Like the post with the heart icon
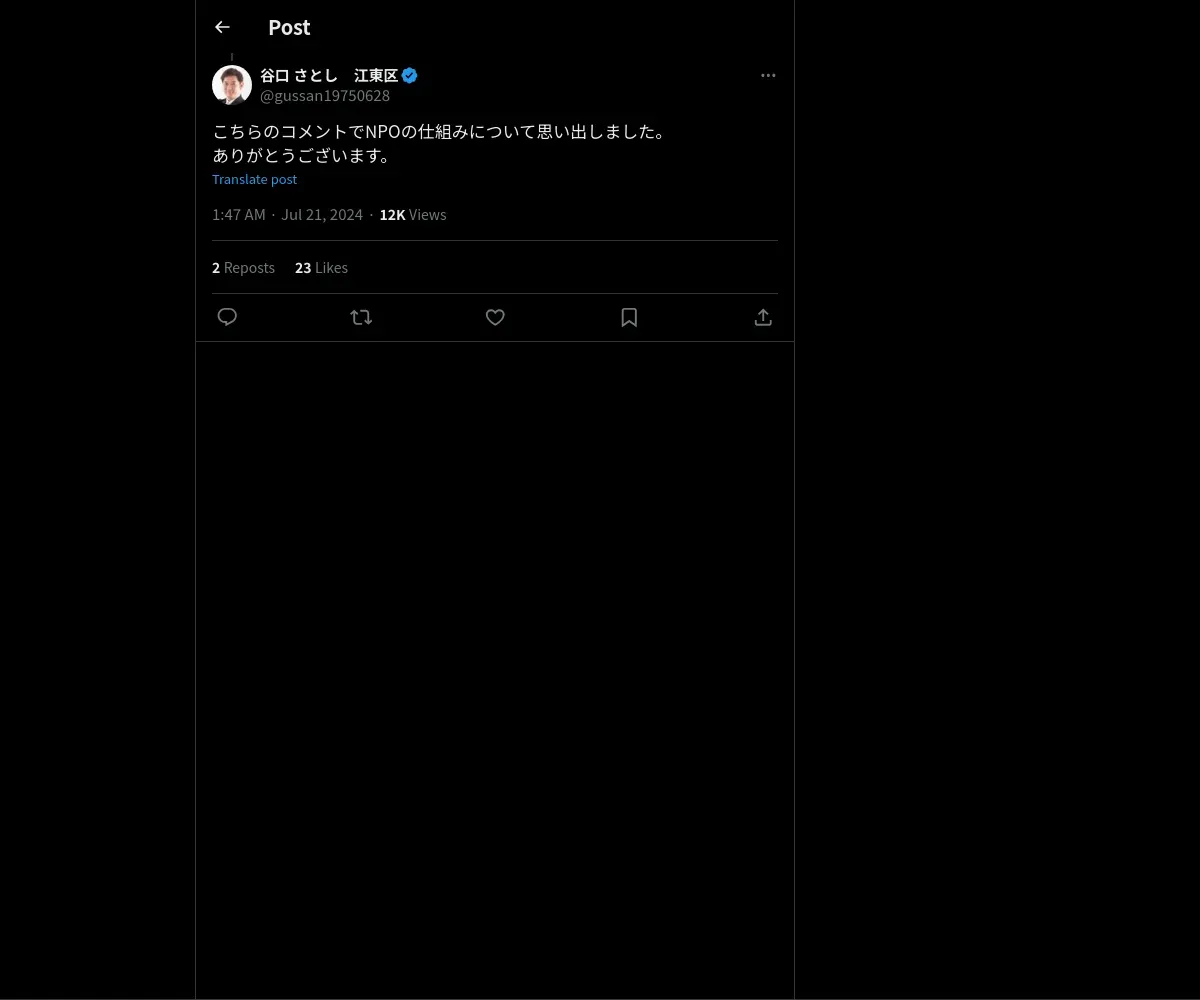 tap(495, 317)
